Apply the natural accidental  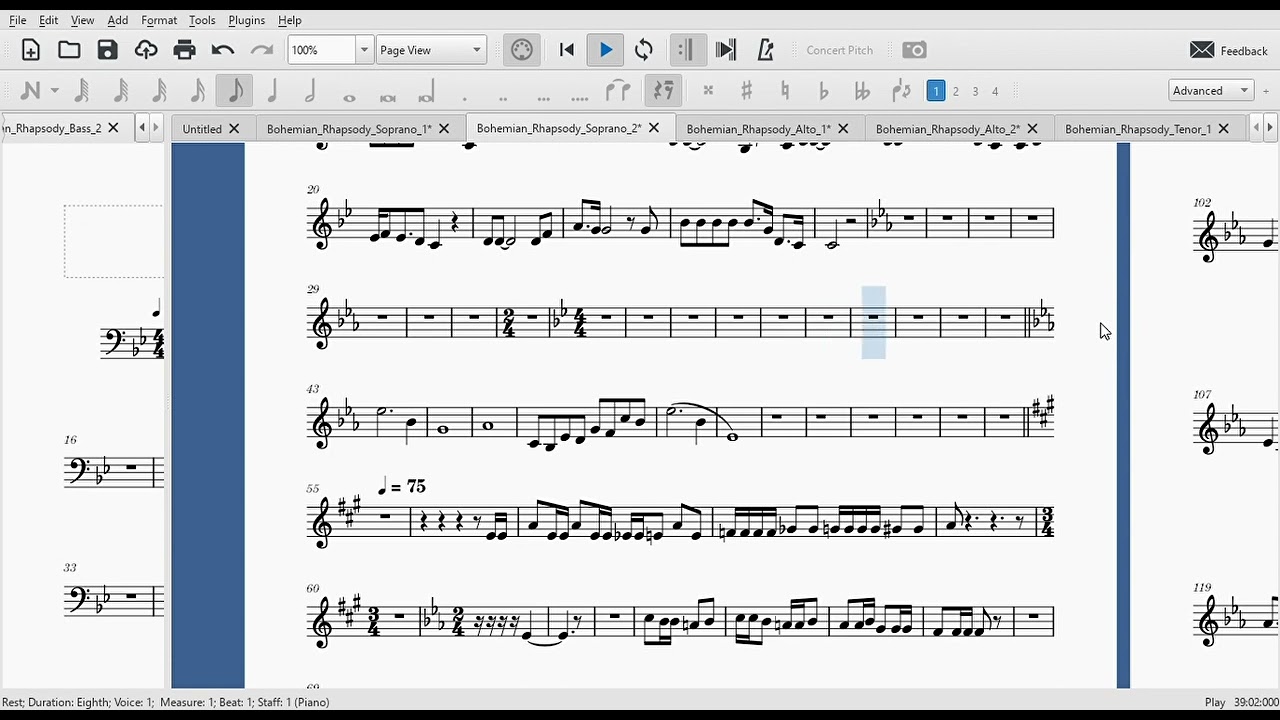pos(785,91)
